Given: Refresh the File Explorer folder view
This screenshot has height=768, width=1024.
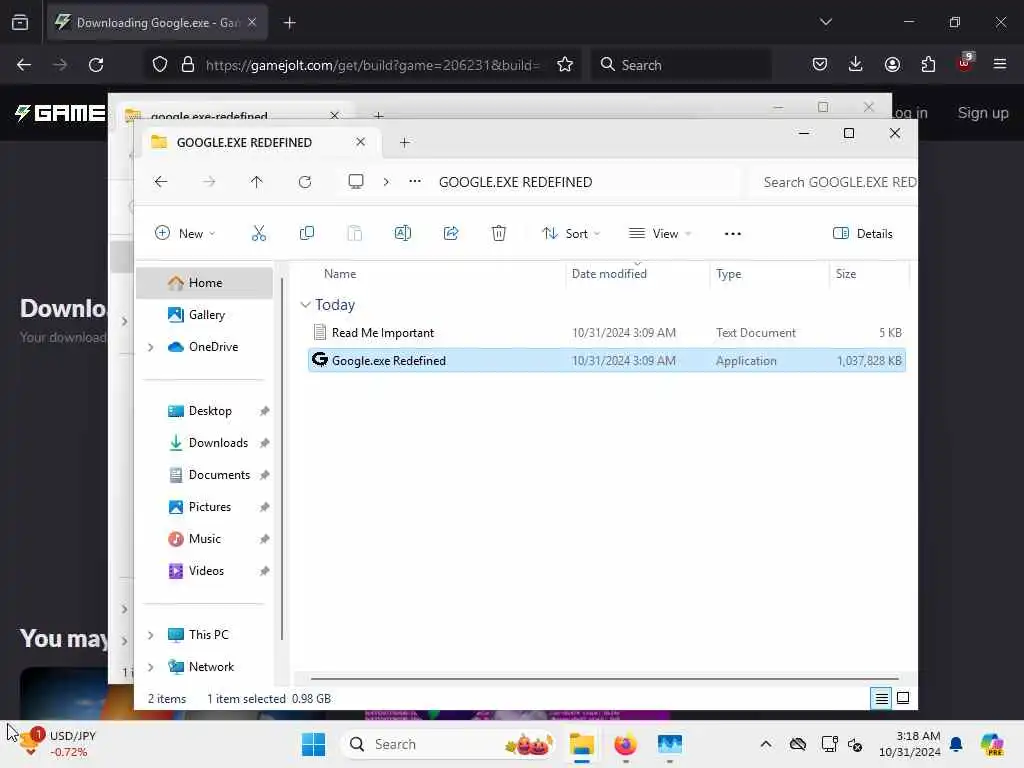Looking at the screenshot, I should point(305,182).
